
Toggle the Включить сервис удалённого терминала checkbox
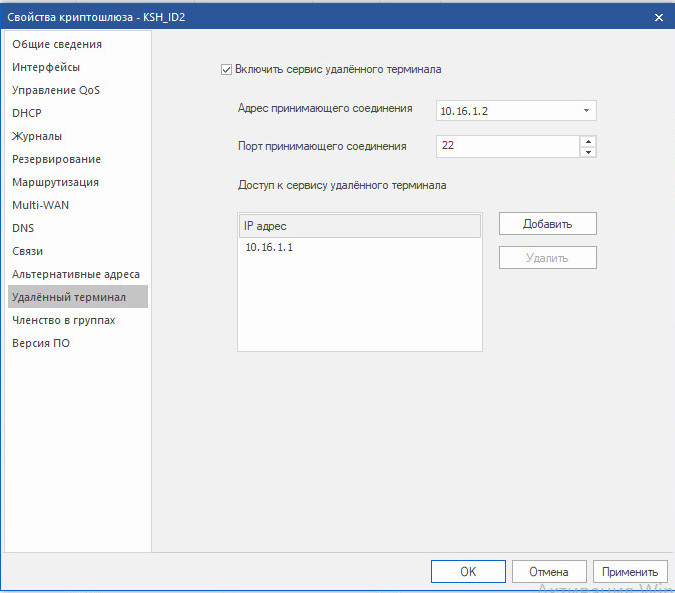pos(226,69)
